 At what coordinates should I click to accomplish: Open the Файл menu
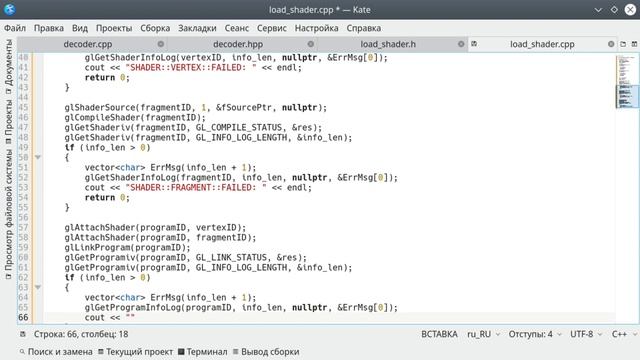pos(15,28)
